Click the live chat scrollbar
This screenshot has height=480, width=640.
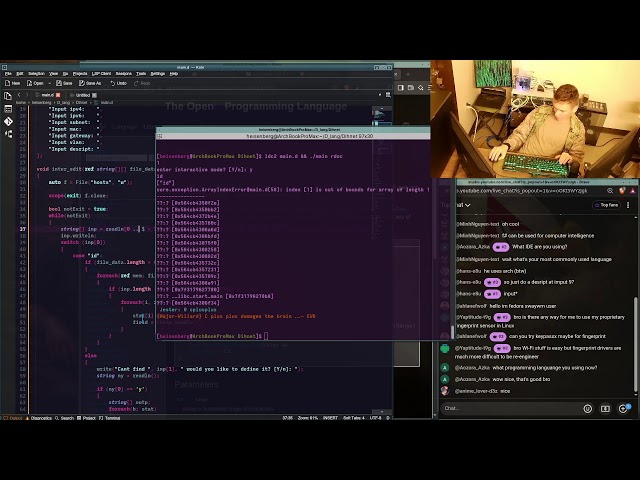click(x=635, y=345)
